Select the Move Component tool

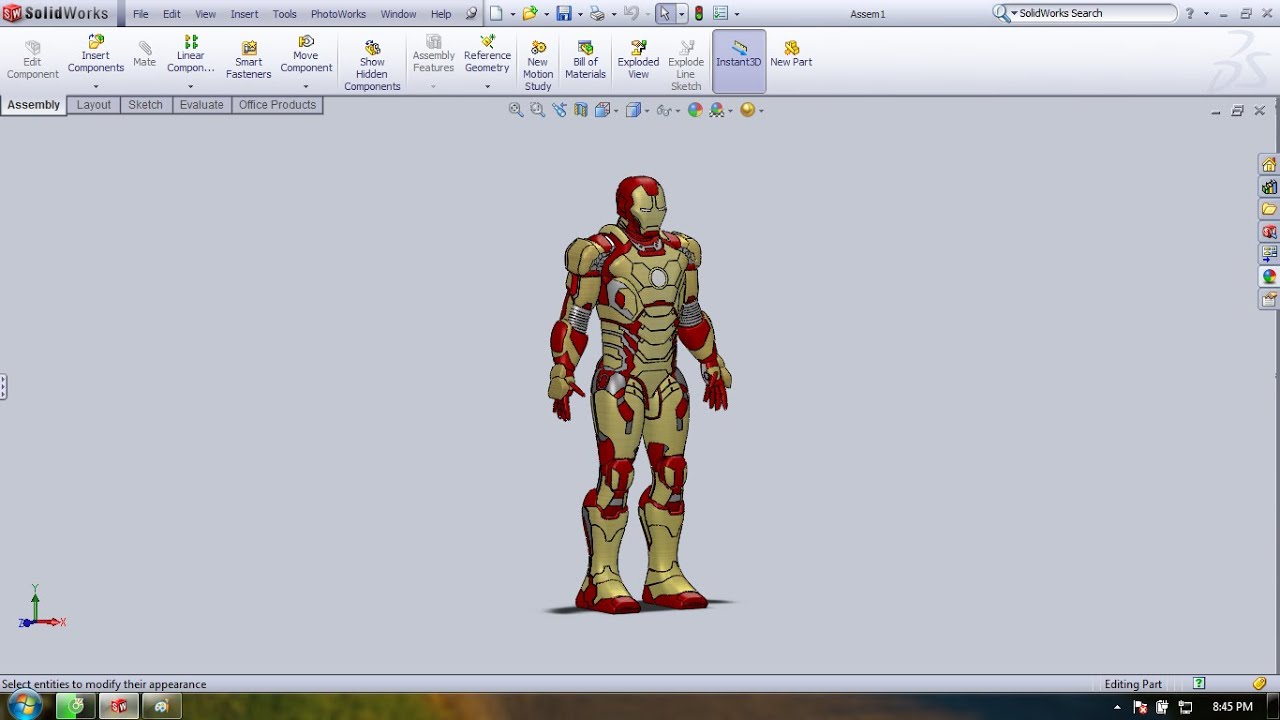coord(306,55)
